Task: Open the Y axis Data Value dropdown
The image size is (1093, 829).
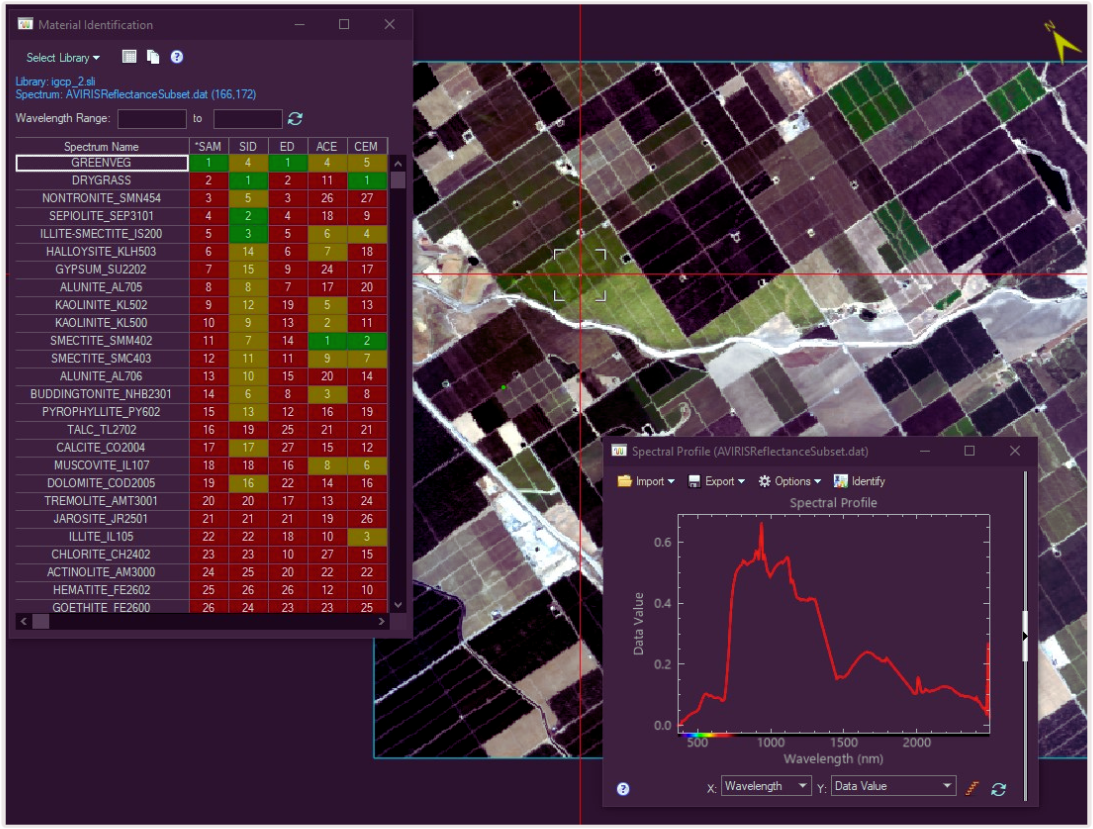Action: pos(893,787)
